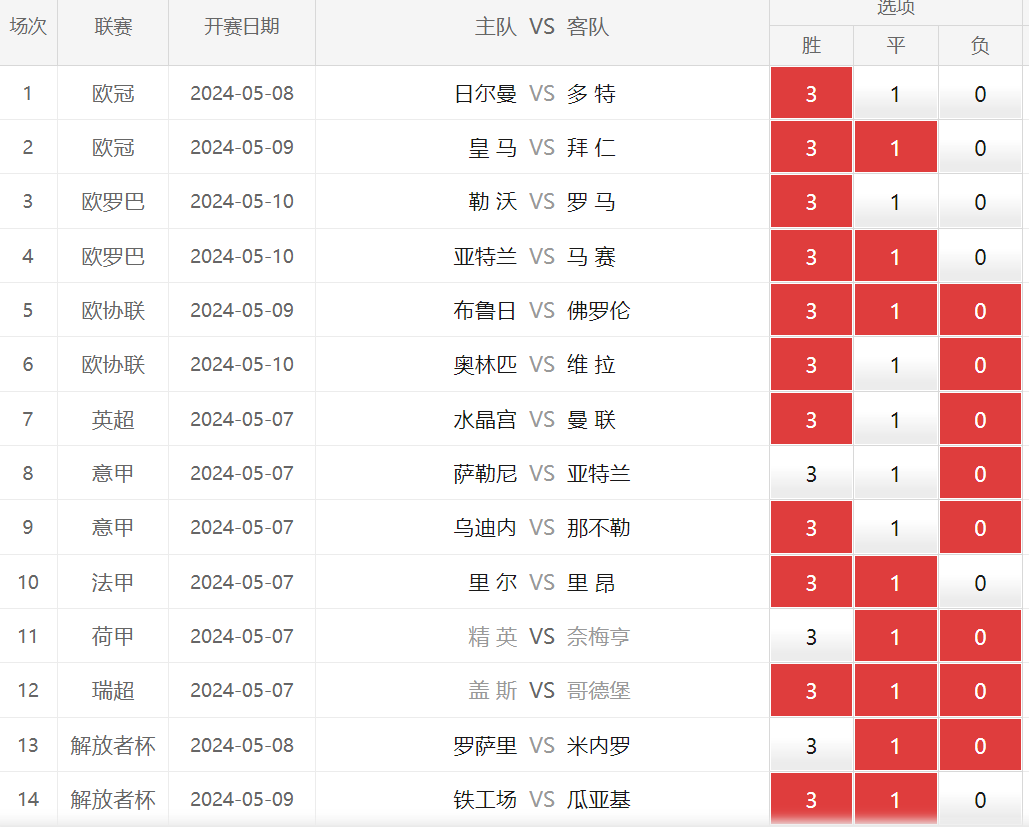Click the 平 column header
Image resolution: width=1029 pixels, height=831 pixels.
(896, 45)
